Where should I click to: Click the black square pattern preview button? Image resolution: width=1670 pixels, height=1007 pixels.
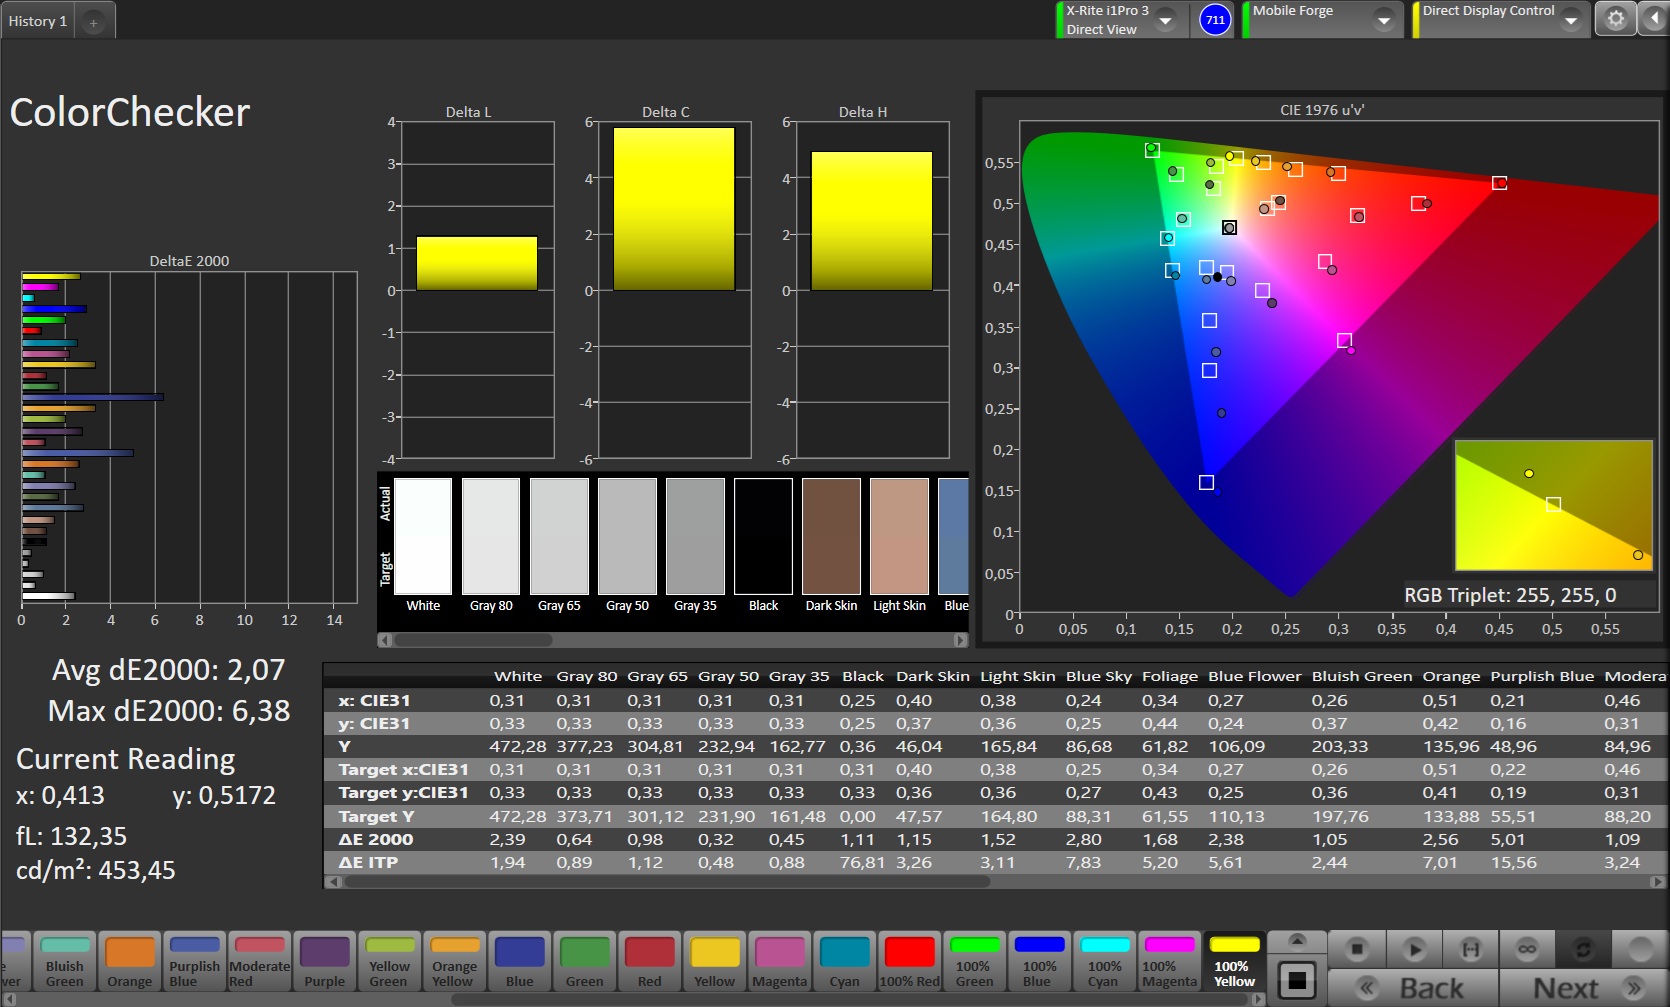click(1297, 980)
